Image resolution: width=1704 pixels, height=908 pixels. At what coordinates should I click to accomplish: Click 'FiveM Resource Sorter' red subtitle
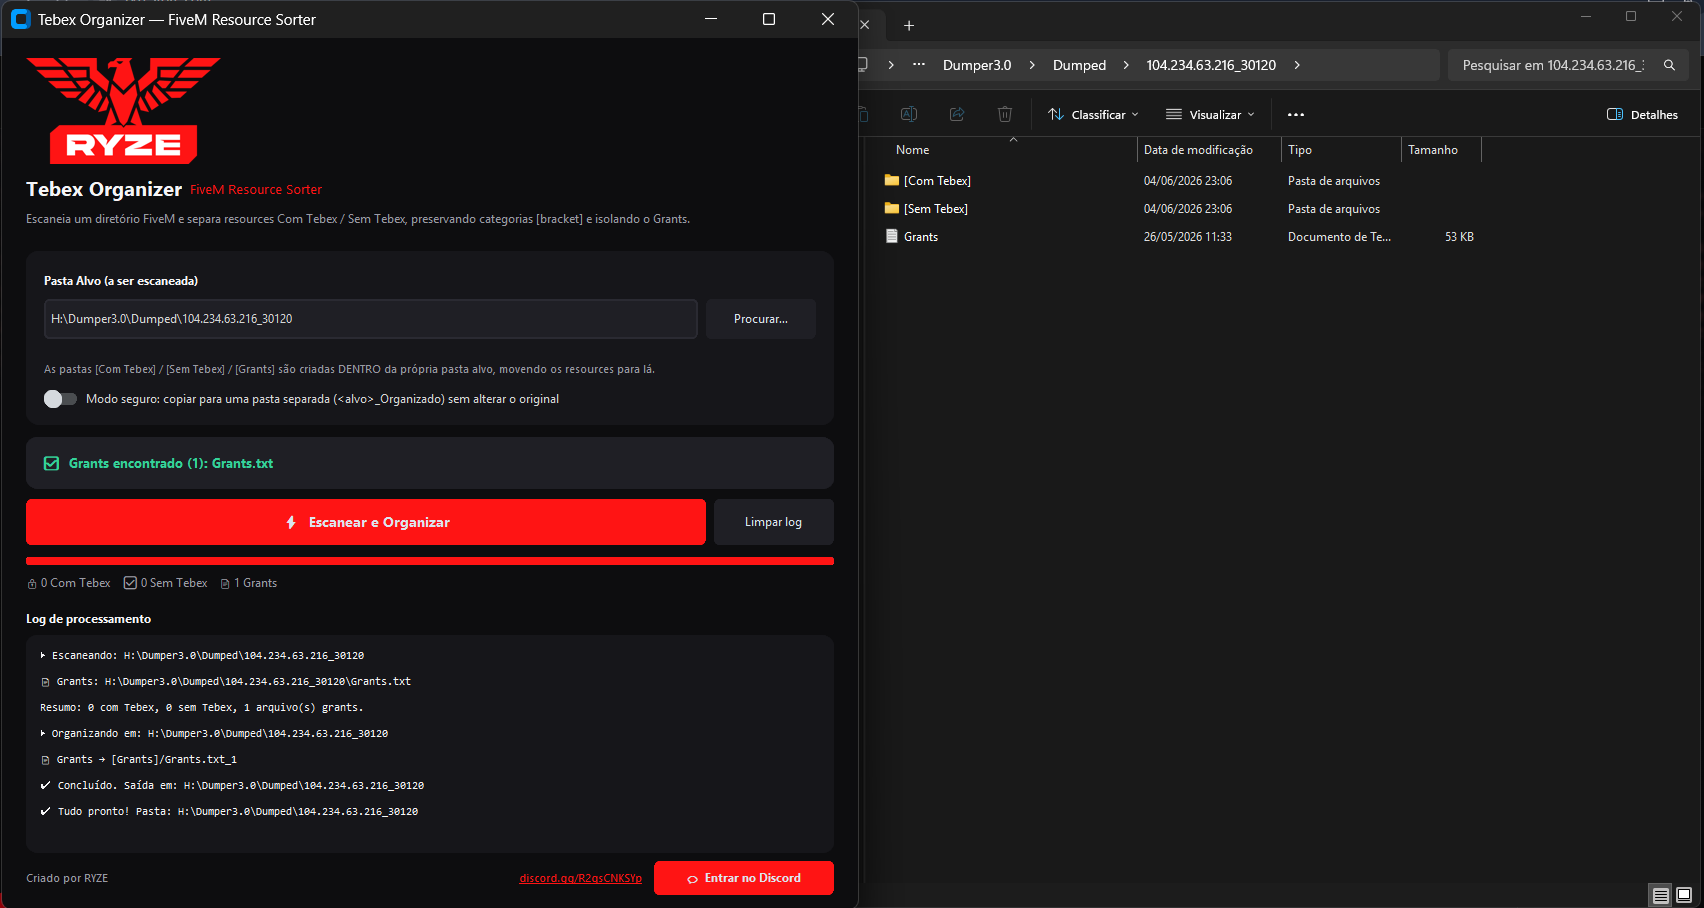(x=256, y=189)
